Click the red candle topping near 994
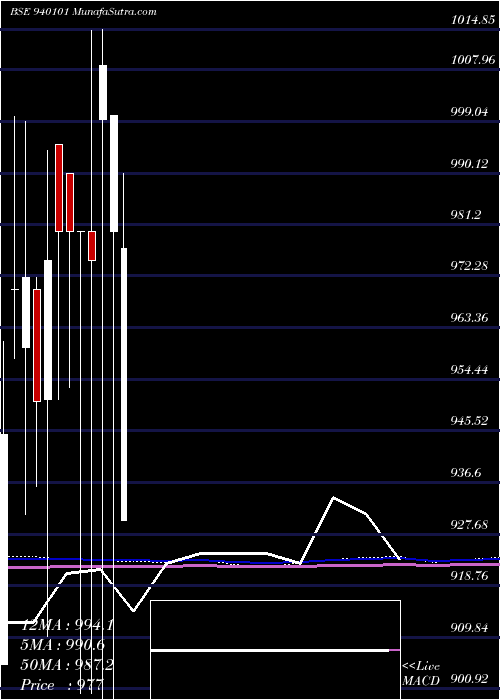 pyautogui.click(x=59, y=188)
